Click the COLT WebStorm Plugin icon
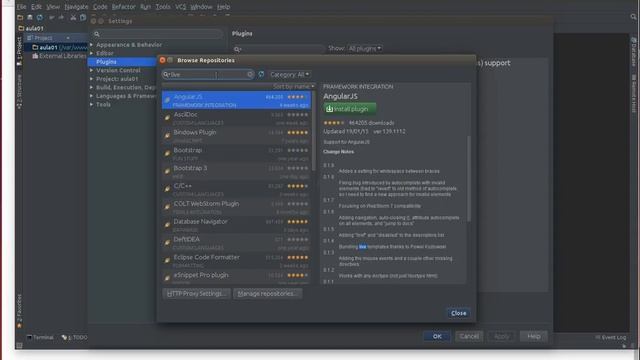The width and height of the screenshot is (640, 360). pos(167,207)
